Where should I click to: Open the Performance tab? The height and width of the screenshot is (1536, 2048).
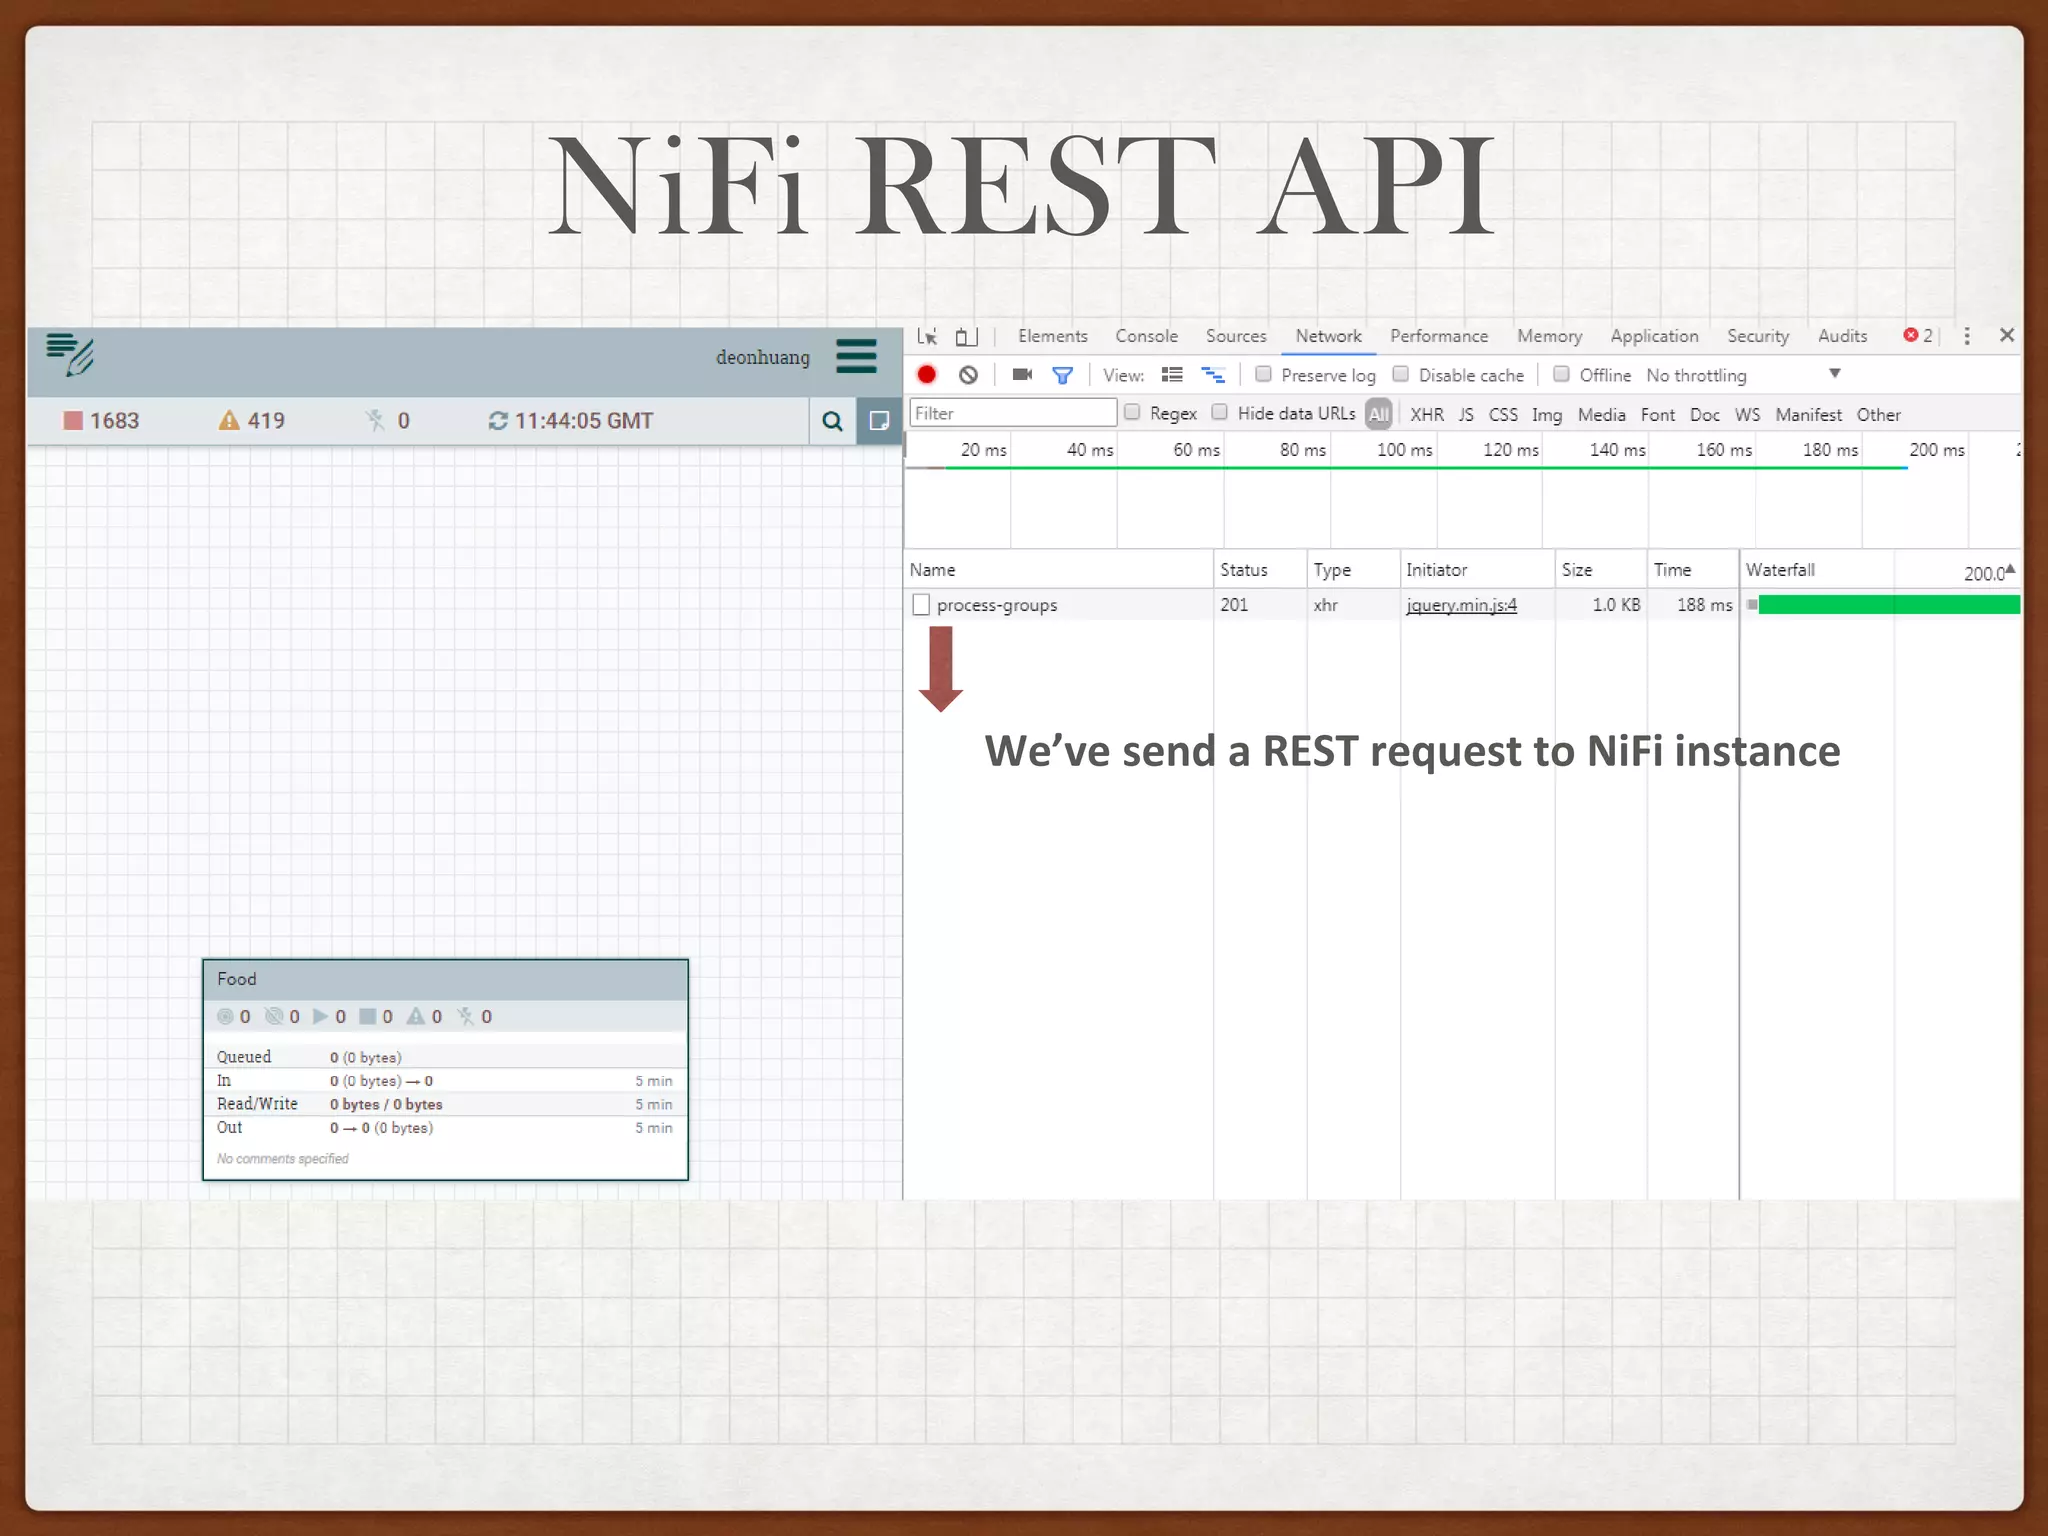pyautogui.click(x=1439, y=336)
